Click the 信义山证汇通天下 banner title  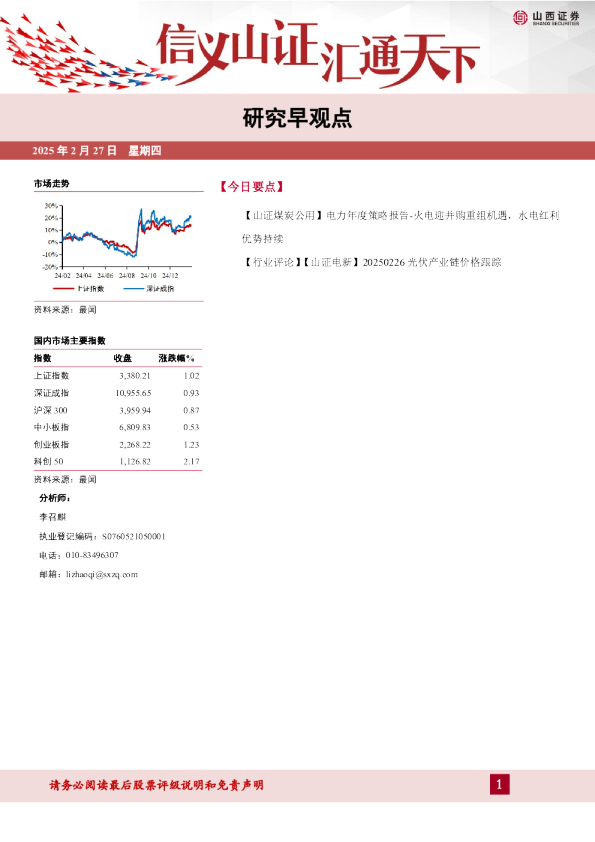(318, 53)
